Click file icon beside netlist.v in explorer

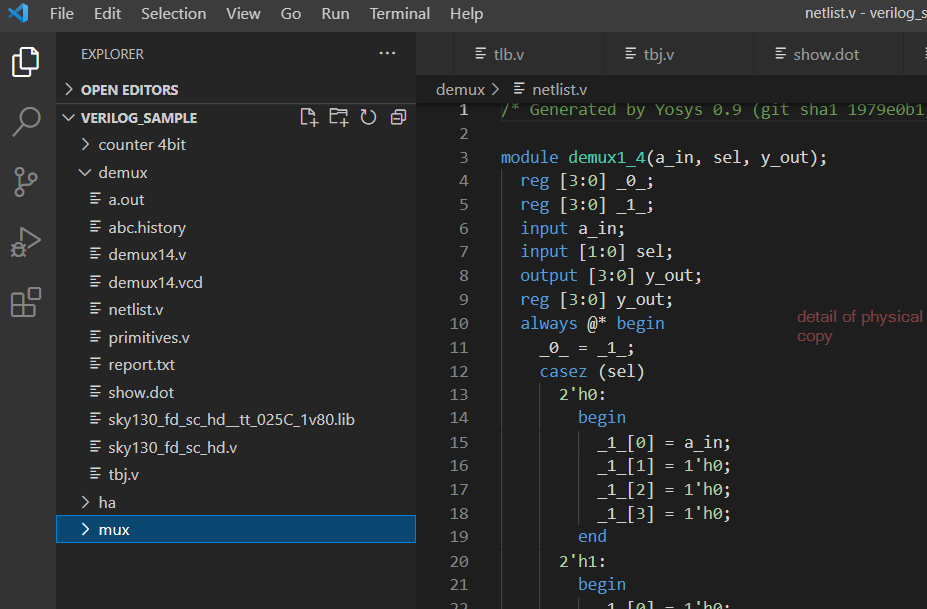pos(95,309)
